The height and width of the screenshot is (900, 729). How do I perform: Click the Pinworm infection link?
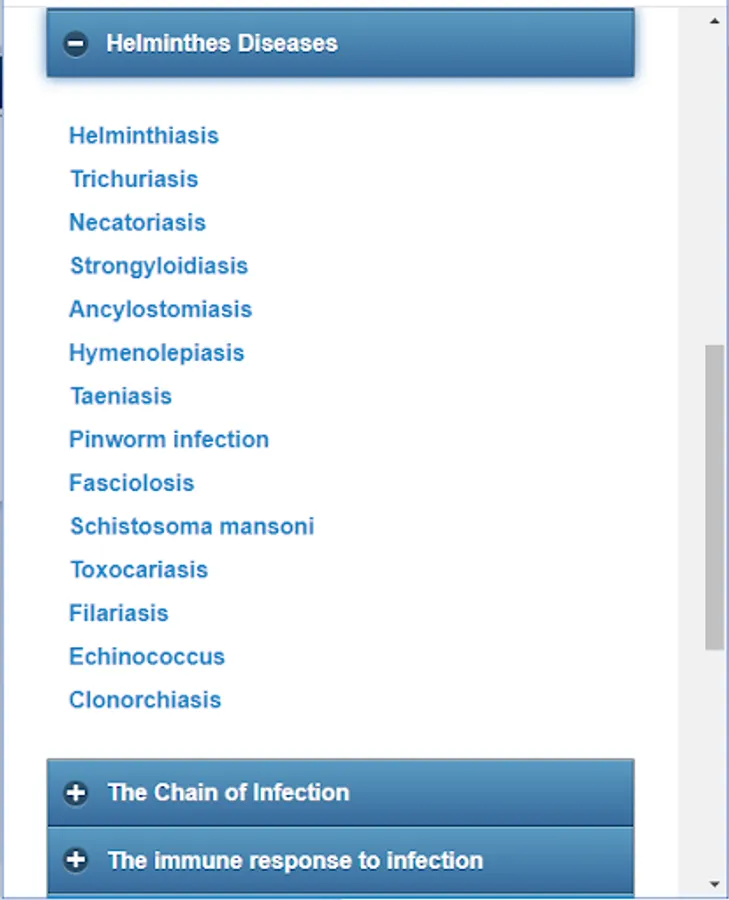[x=168, y=440]
